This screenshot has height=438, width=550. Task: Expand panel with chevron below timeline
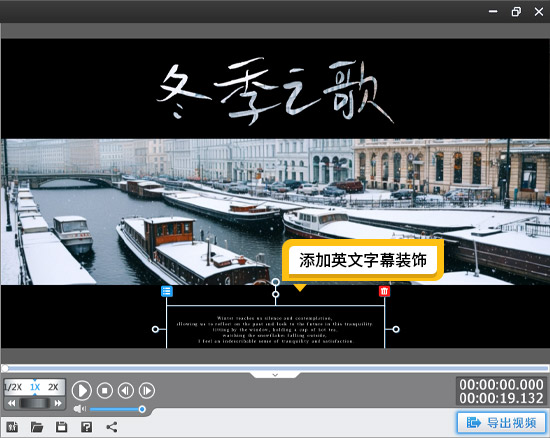point(275,375)
